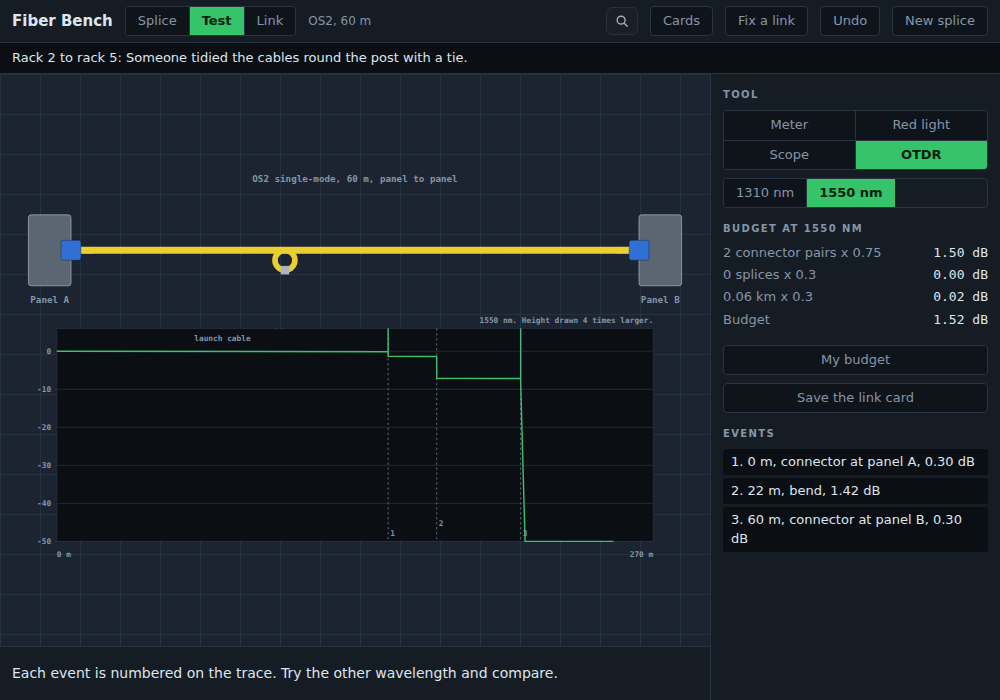
Task: Click the Fix a link button
Action: 767,21
